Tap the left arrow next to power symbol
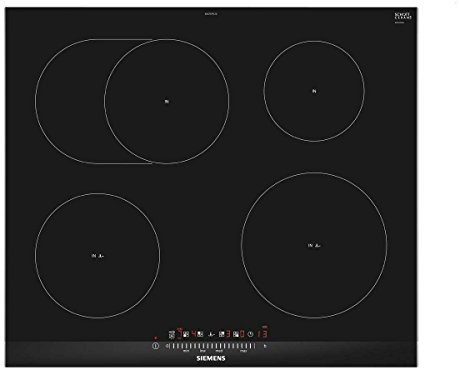This screenshot has height=368, width=459. point(167,346)
